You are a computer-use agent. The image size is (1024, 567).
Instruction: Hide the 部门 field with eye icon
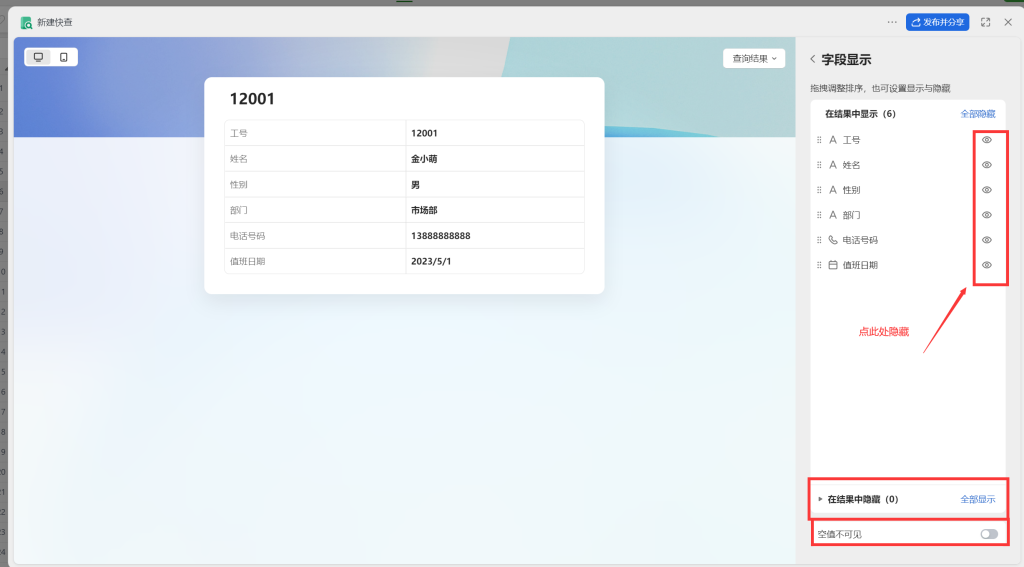(x=986, y=215)
